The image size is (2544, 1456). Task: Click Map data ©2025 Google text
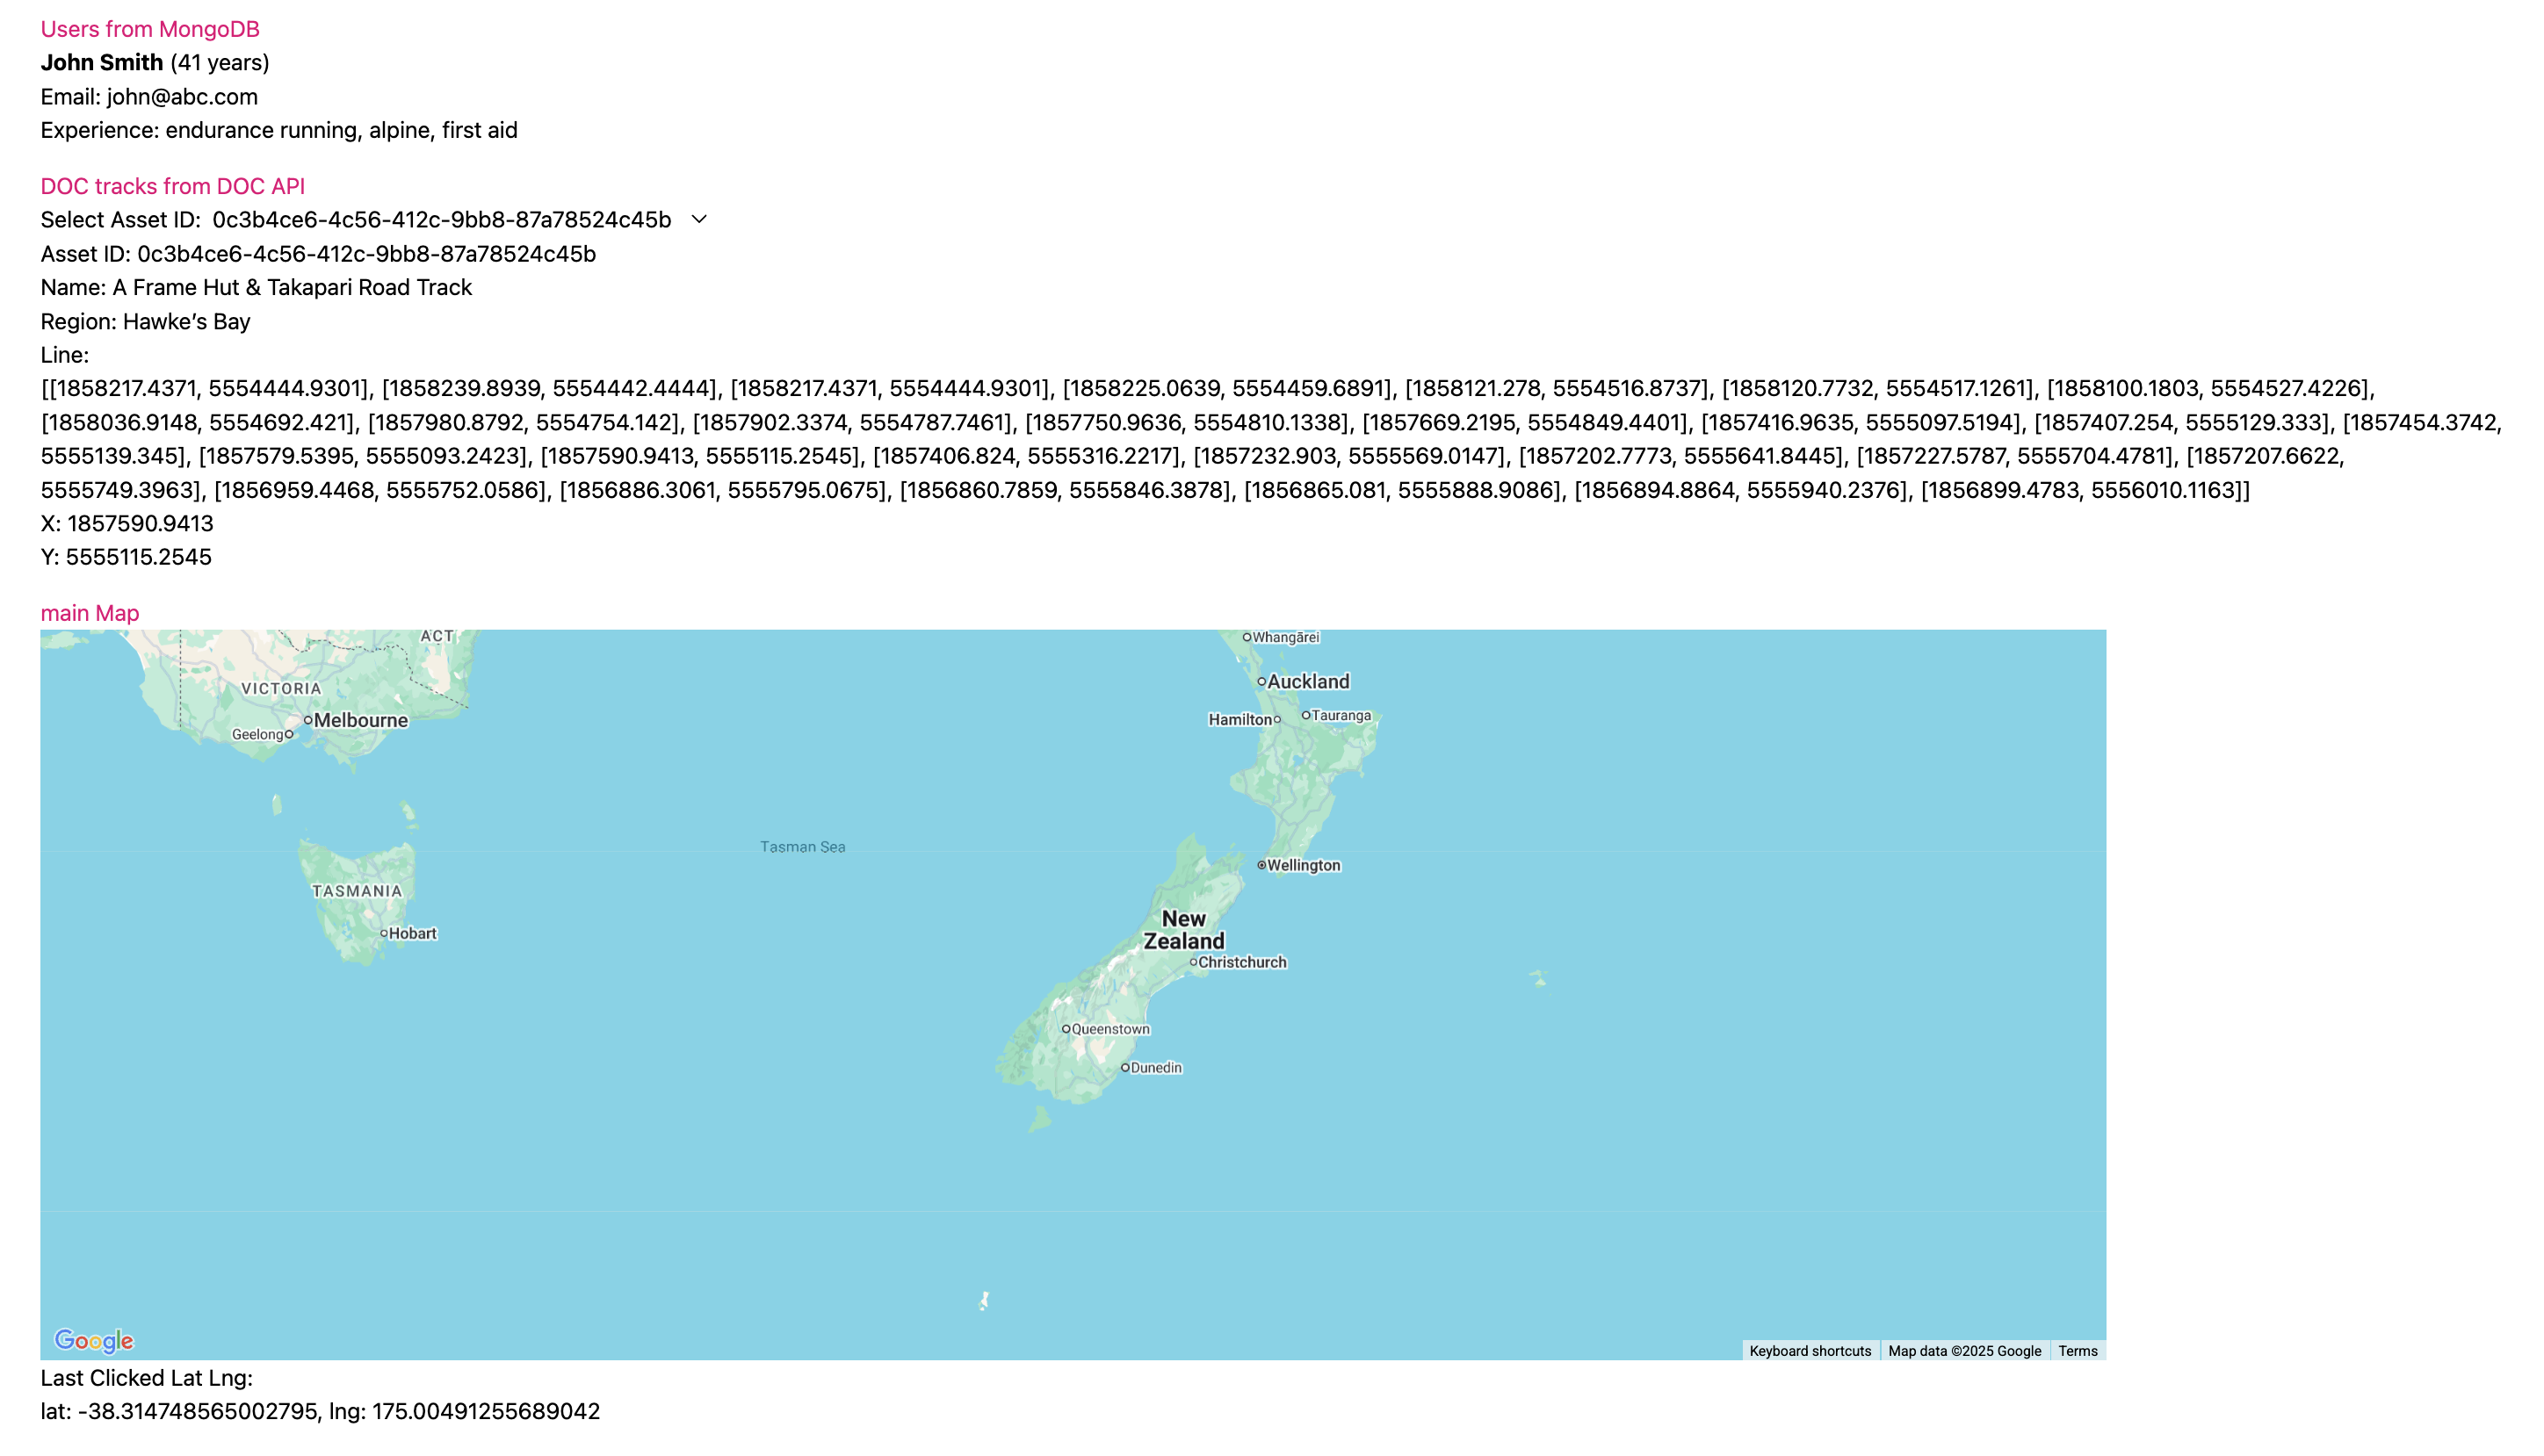1964,1351
